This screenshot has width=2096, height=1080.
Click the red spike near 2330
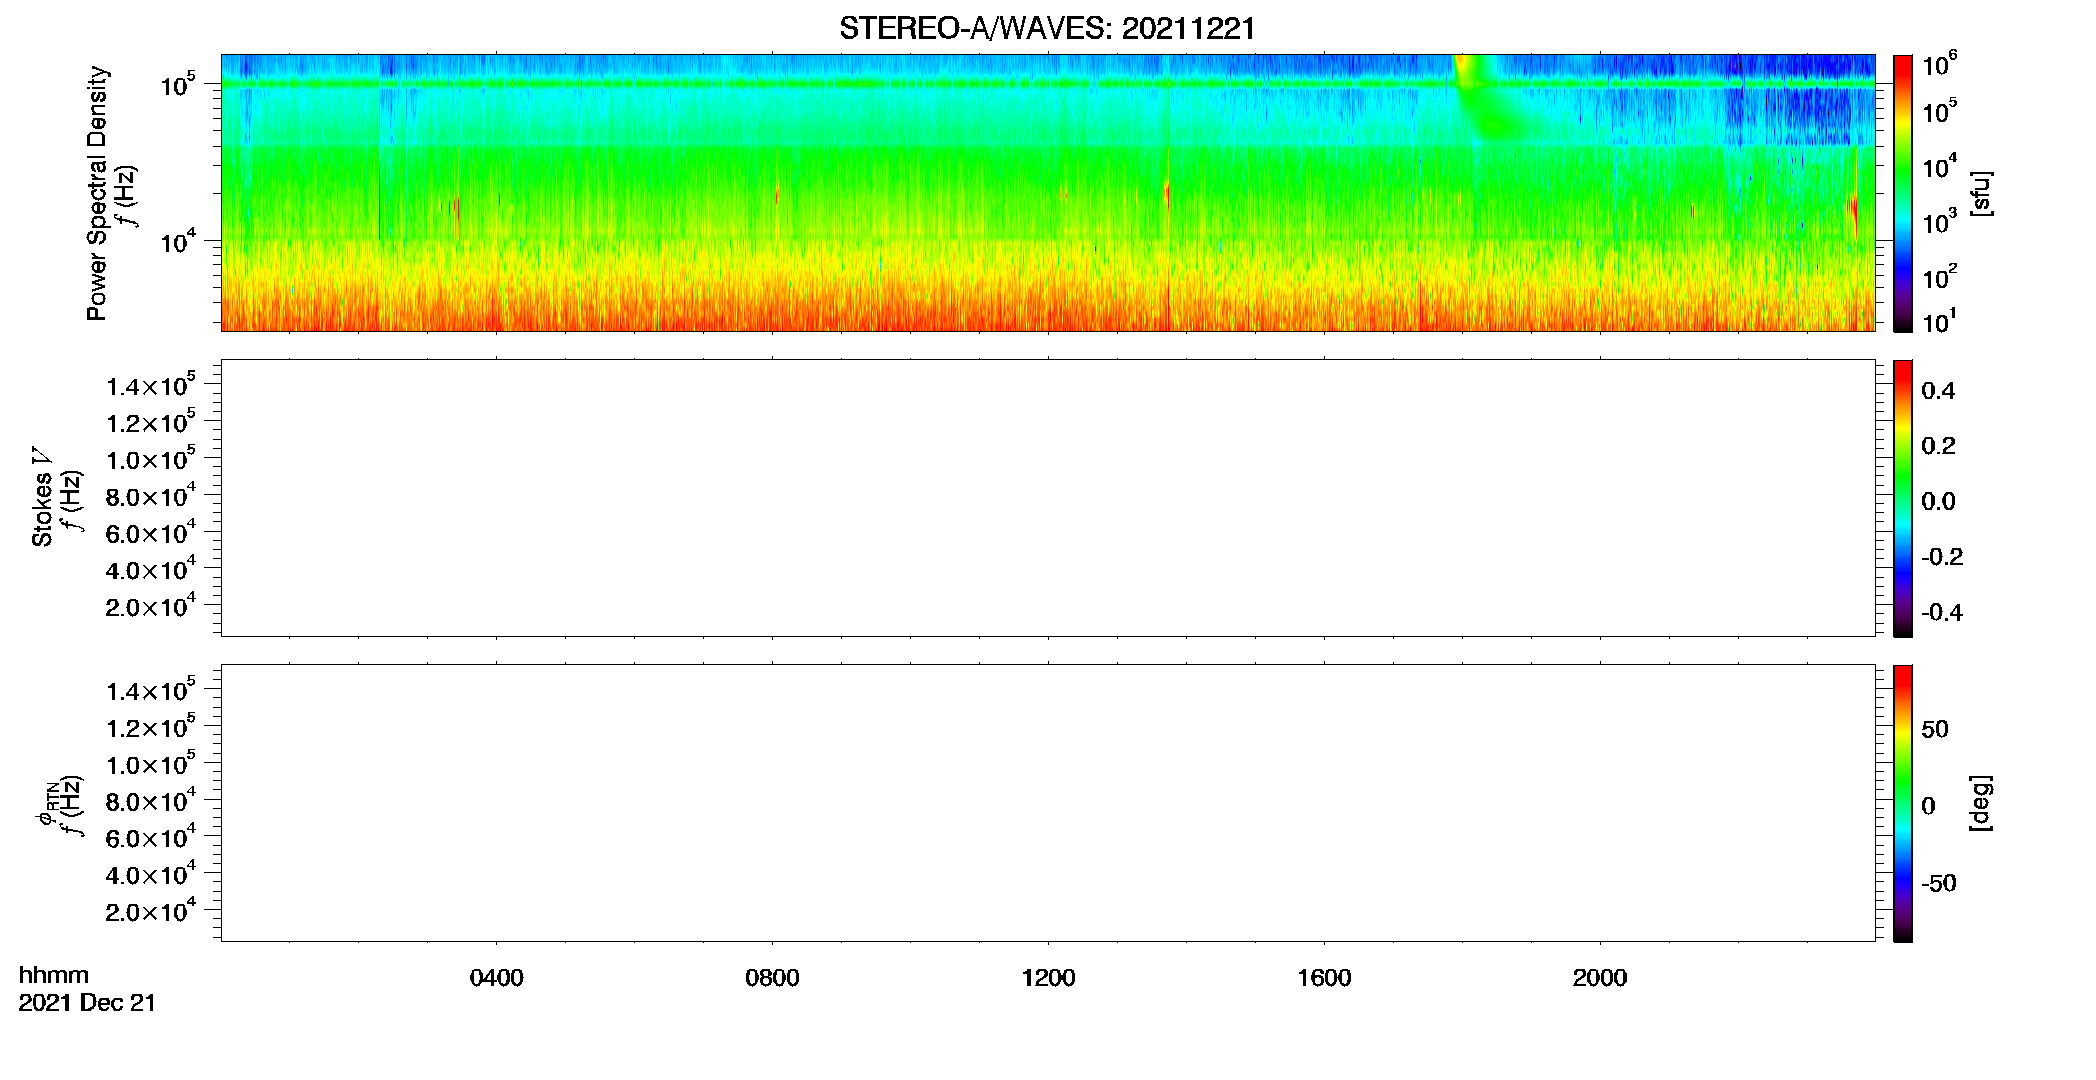tap(1853, 211)
